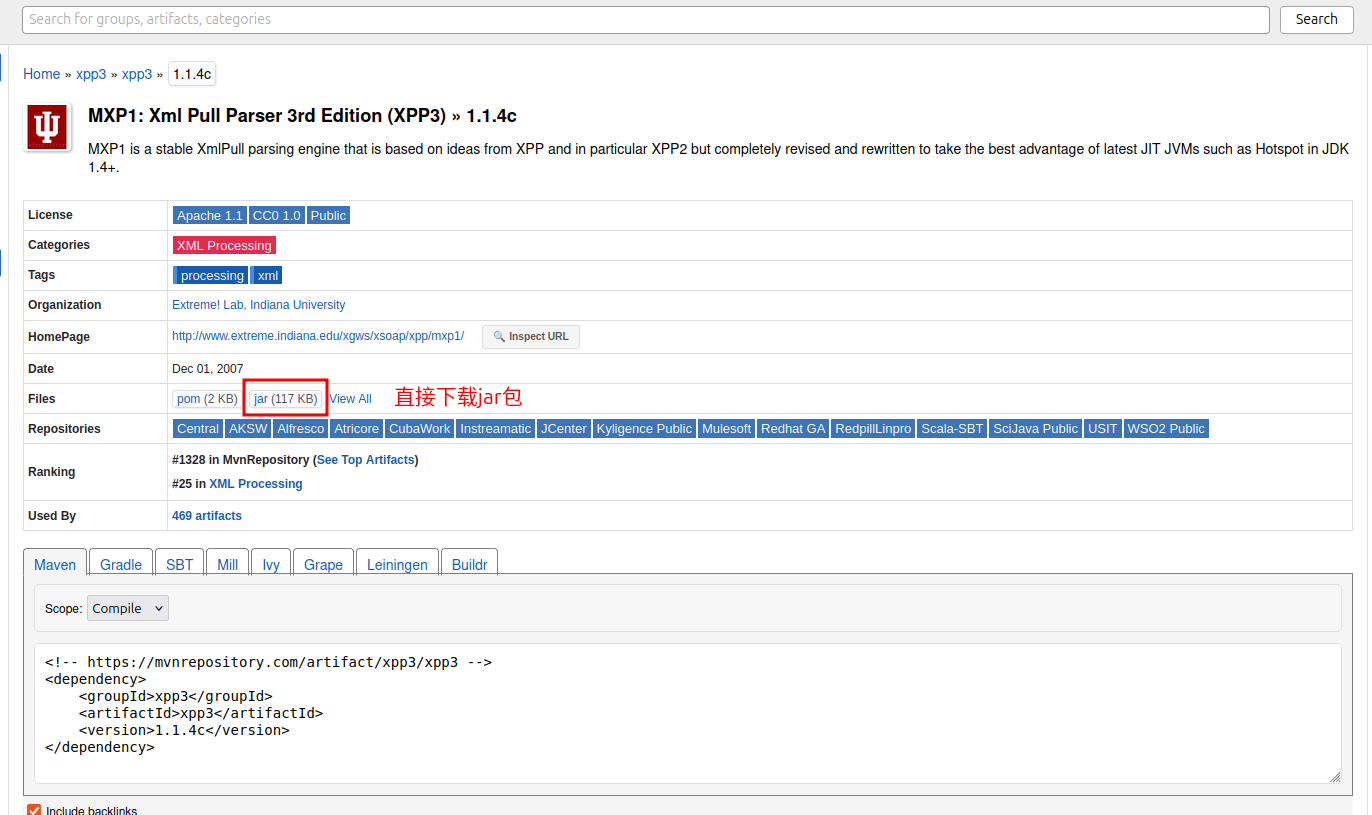Switch to the Gradle tab
The image size is (1372, 815).
pos(121,564)
